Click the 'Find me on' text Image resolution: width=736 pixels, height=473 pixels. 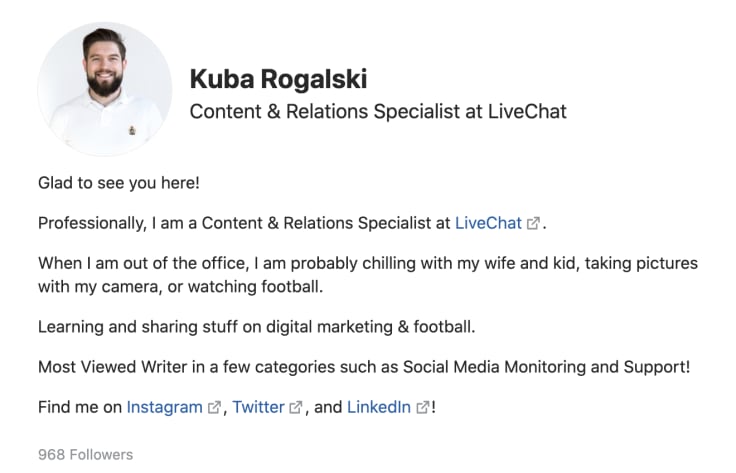[x=80, y=407]
